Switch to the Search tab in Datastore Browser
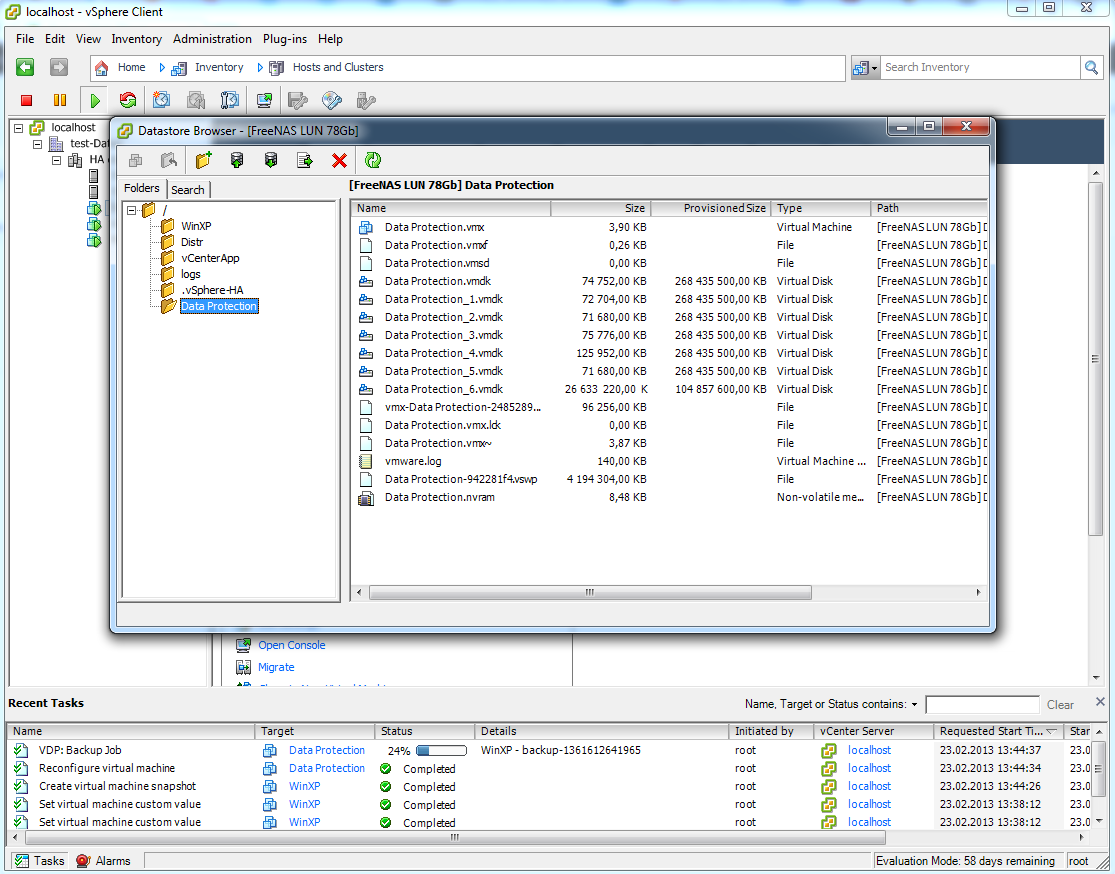The width and height of the screenshot is (1115, 874). pos(188,190)
